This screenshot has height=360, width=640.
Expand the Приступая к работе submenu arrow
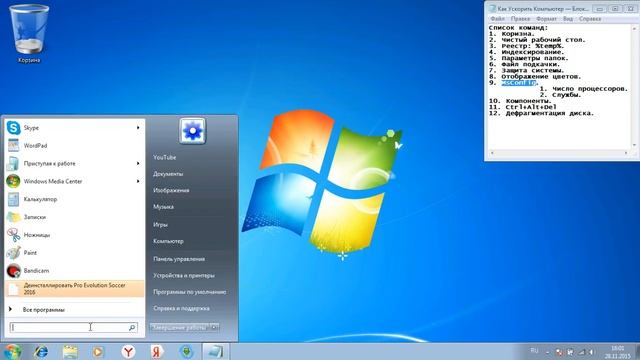[138, 163]
